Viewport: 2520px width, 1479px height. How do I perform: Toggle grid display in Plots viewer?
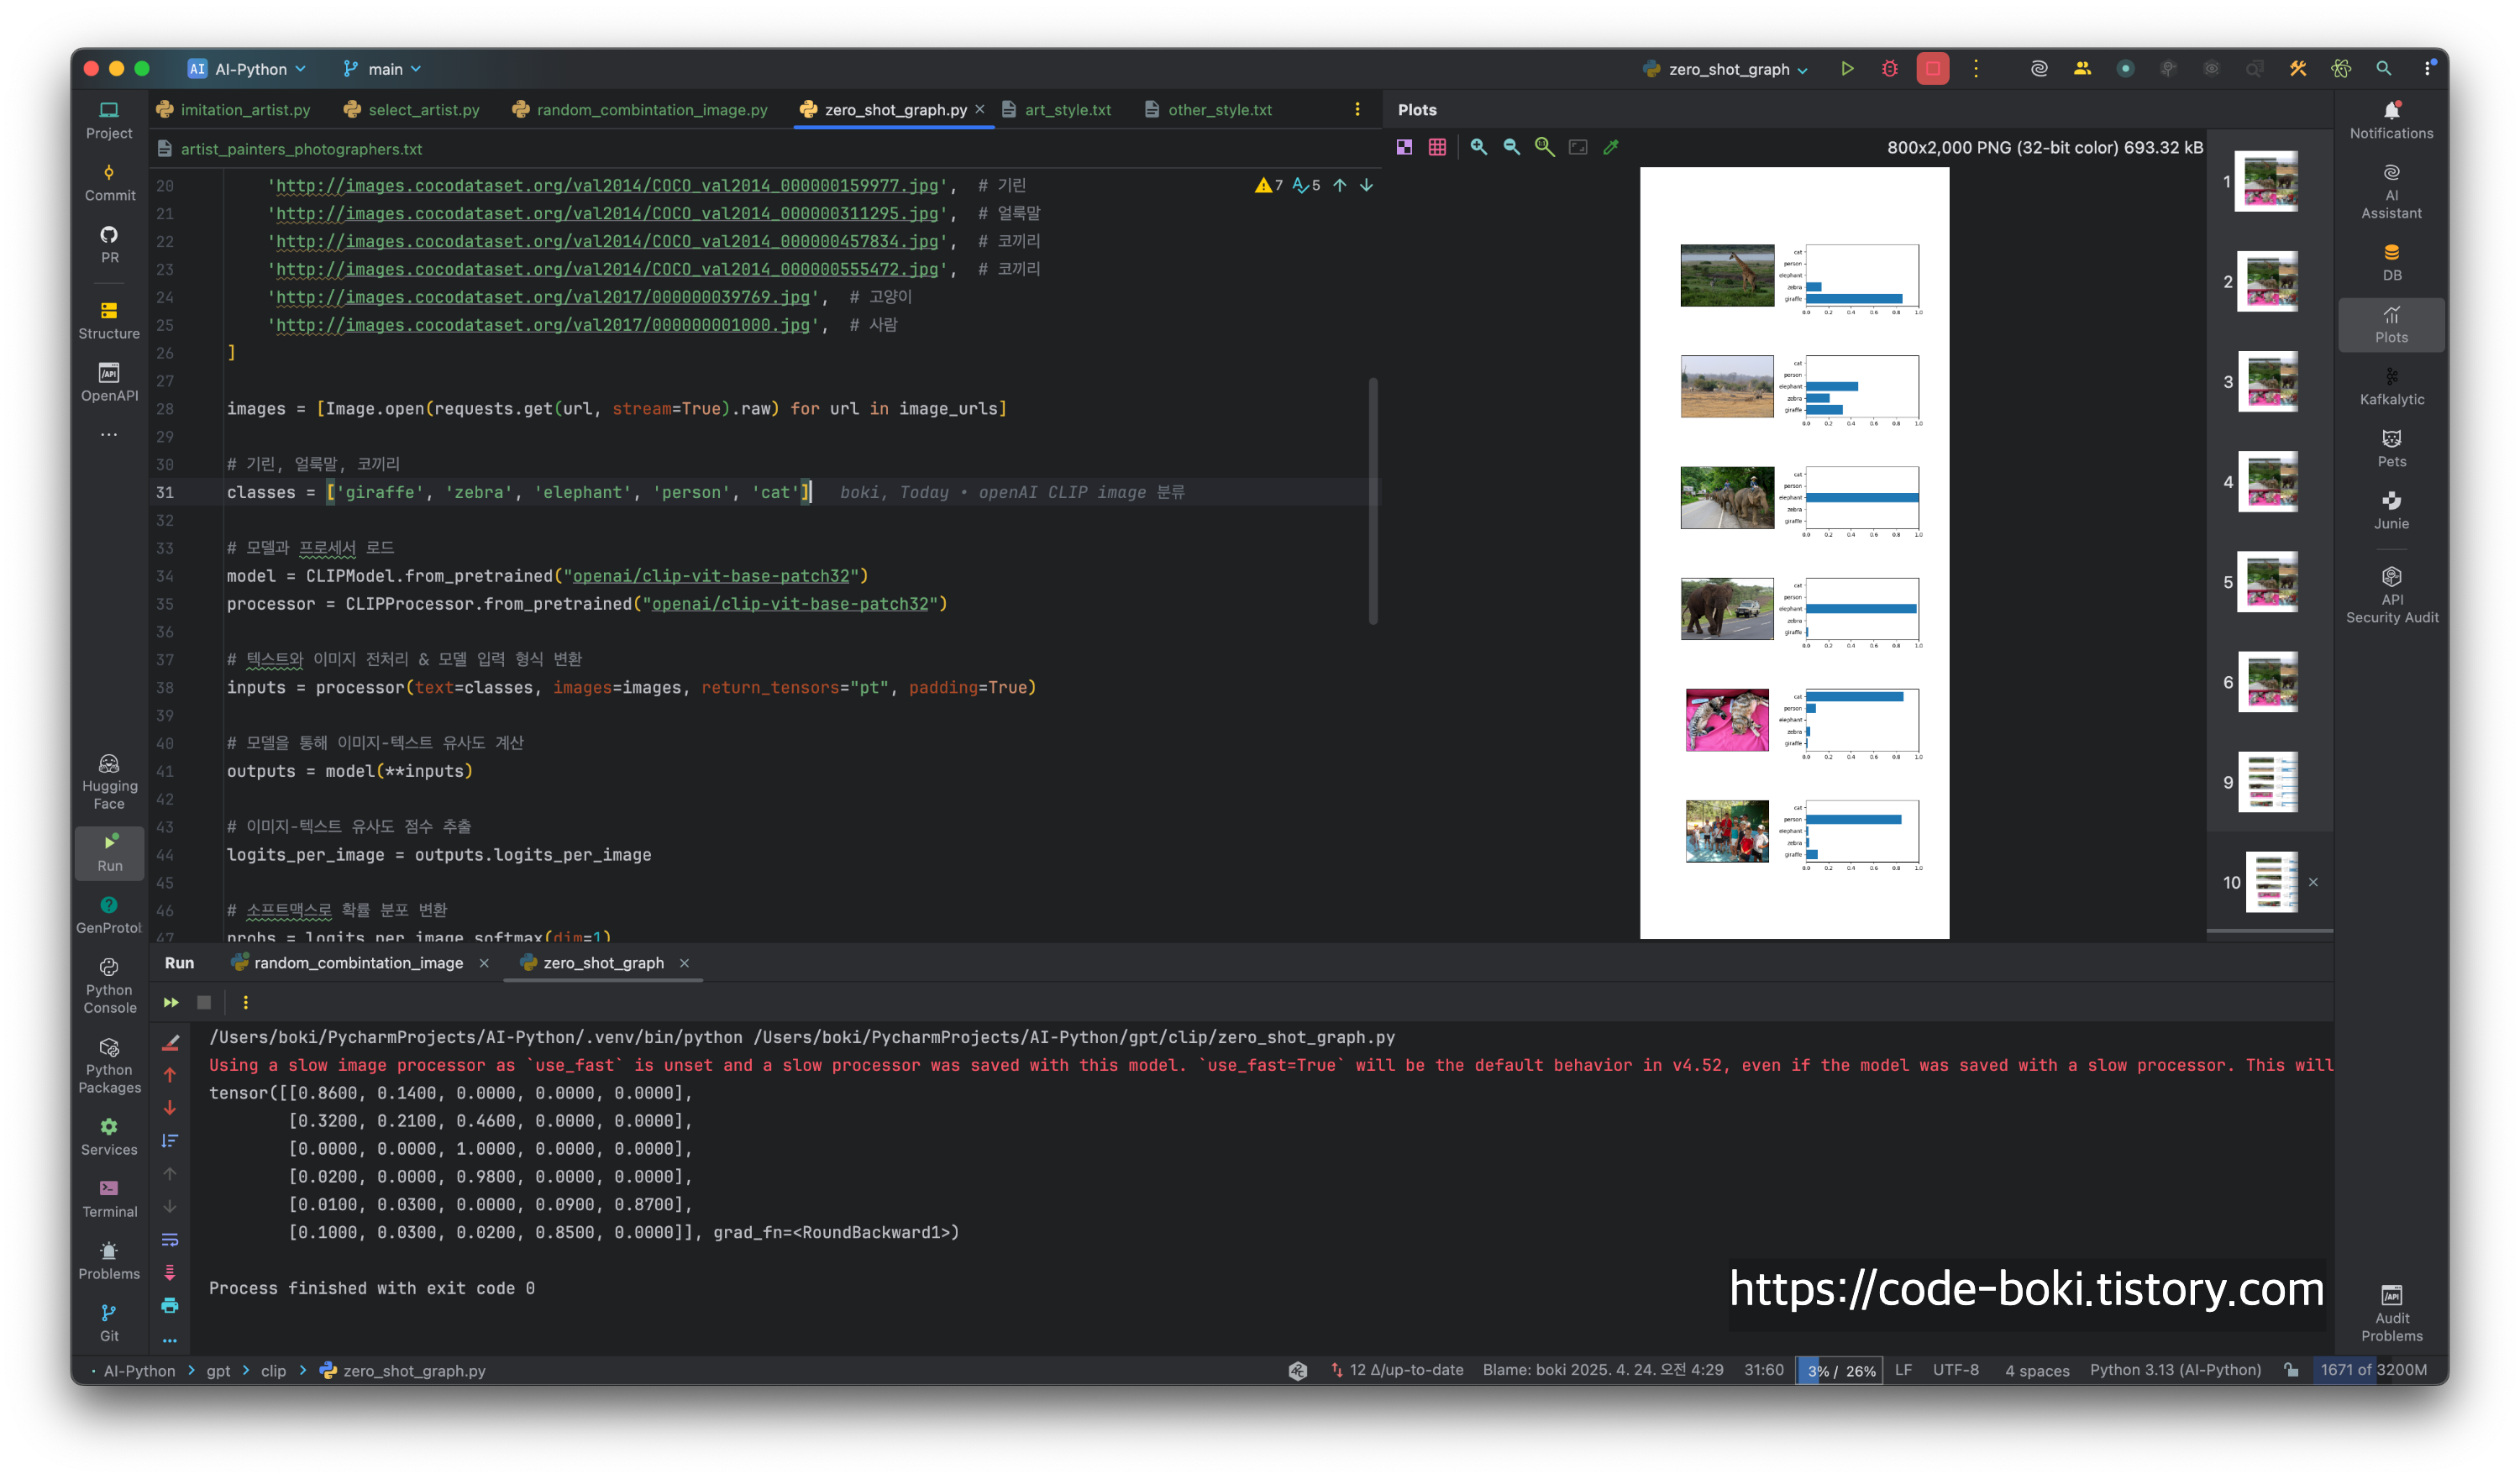(x=1437, y=147)
